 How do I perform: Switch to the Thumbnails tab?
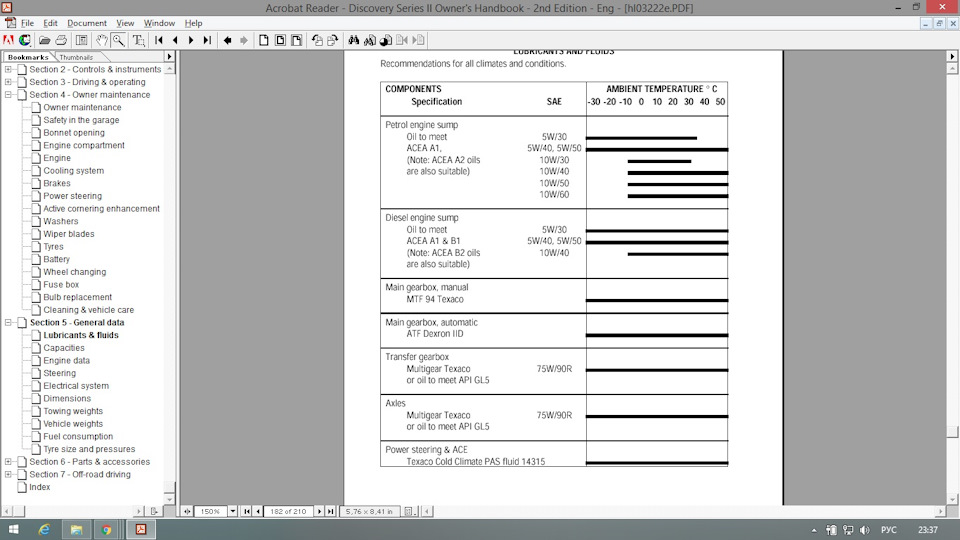coord(76,57)
